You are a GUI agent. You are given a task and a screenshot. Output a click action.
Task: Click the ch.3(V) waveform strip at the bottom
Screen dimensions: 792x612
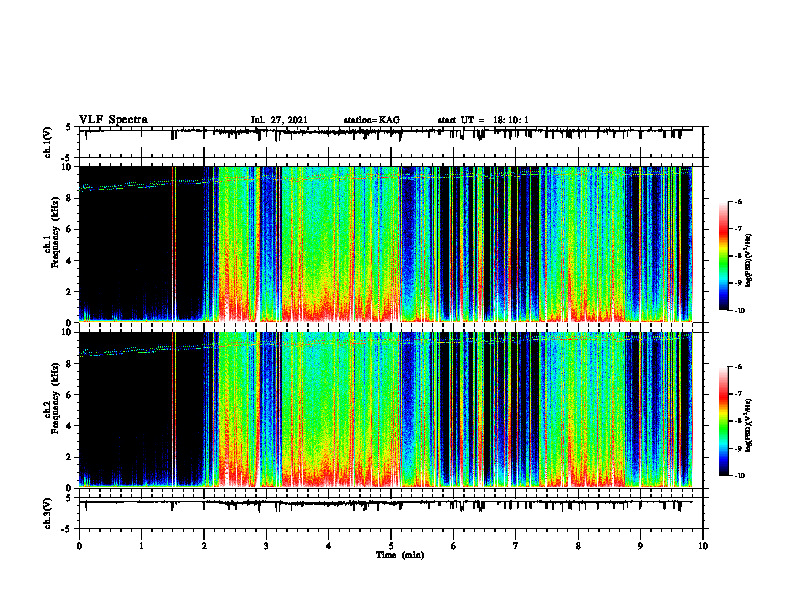[391, 513]
